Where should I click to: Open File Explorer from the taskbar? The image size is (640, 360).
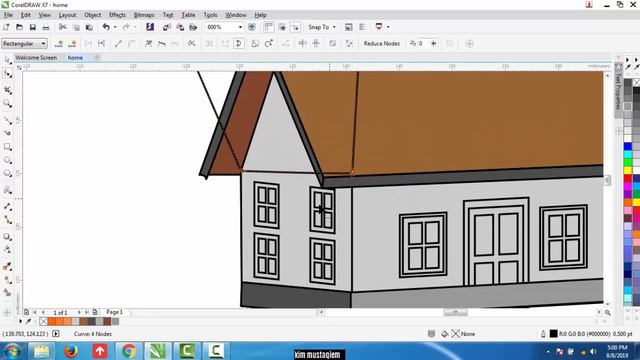tap(42, 351)
